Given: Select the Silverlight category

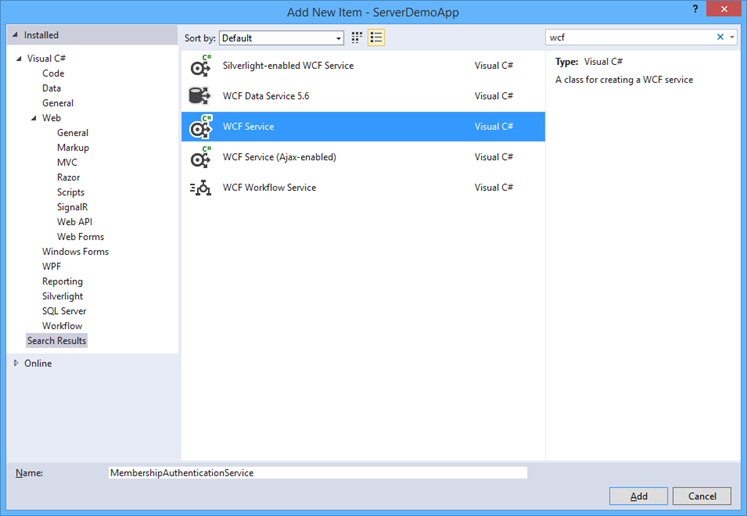Looking at the screenshot, I should (x=62, y=296).
